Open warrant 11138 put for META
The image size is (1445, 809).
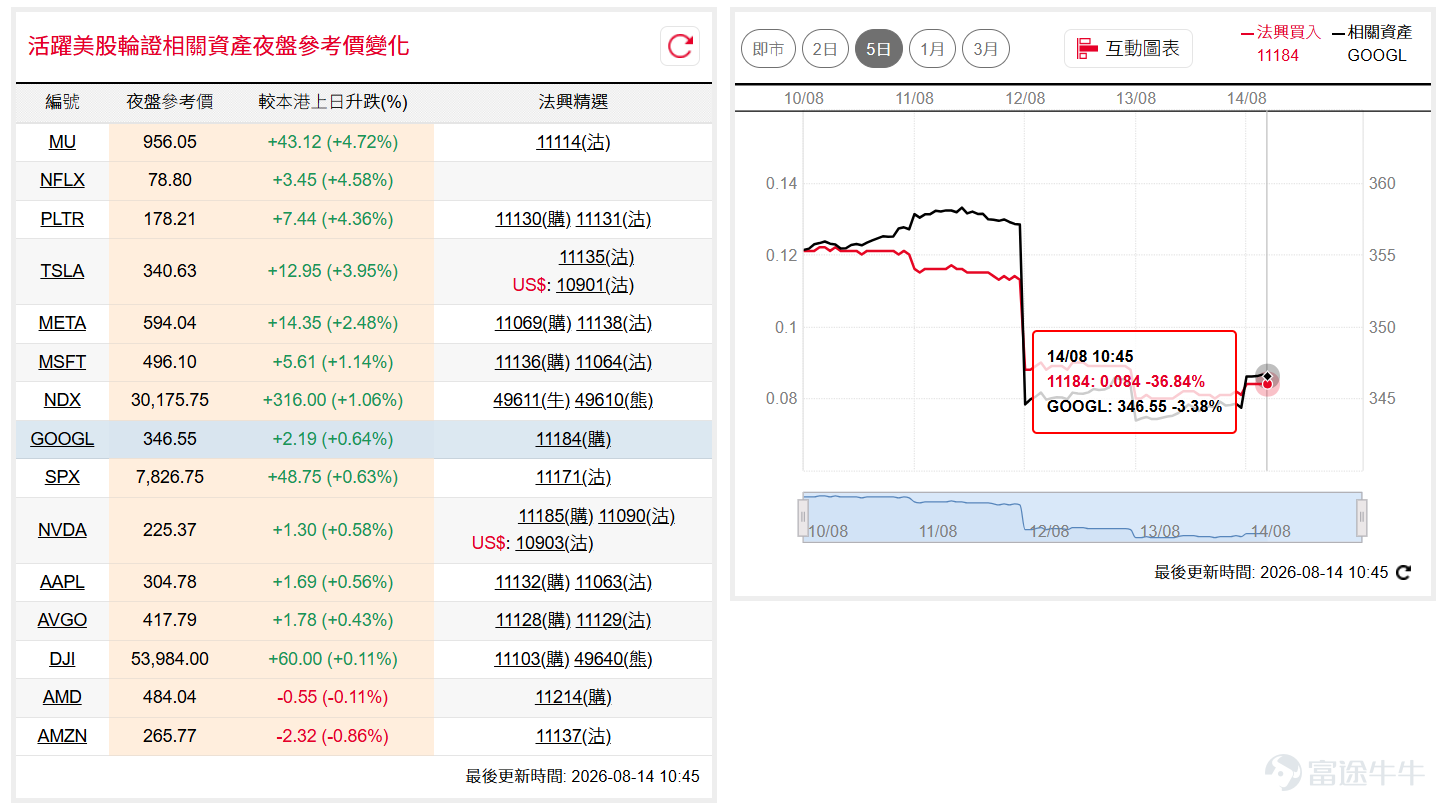[614, 323]
